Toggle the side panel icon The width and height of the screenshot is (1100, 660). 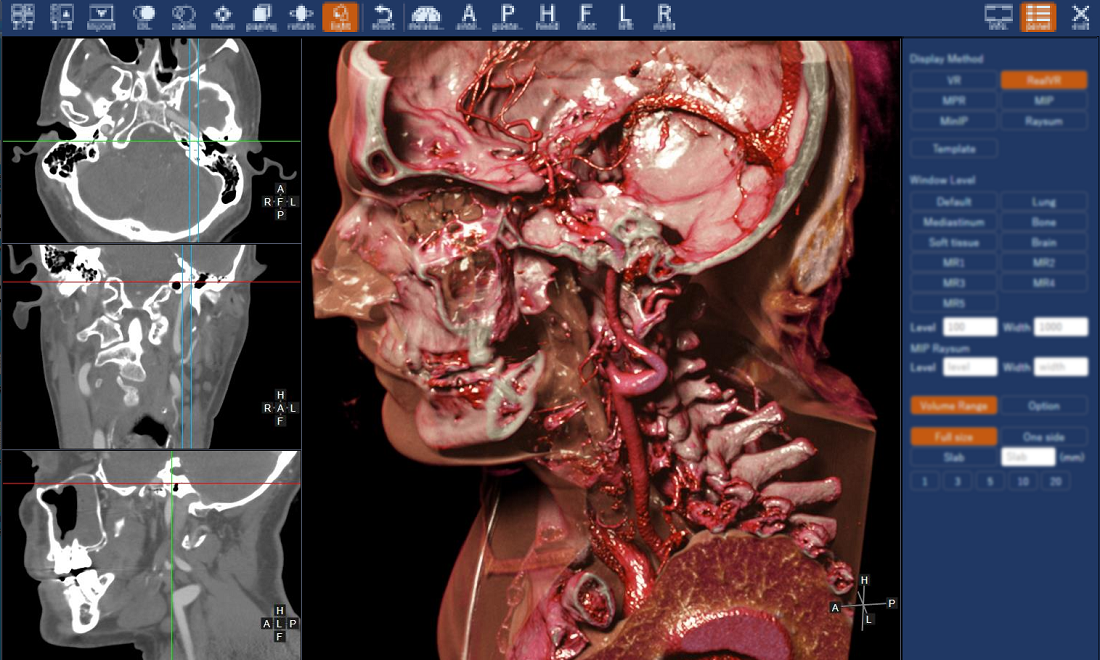1038,16
